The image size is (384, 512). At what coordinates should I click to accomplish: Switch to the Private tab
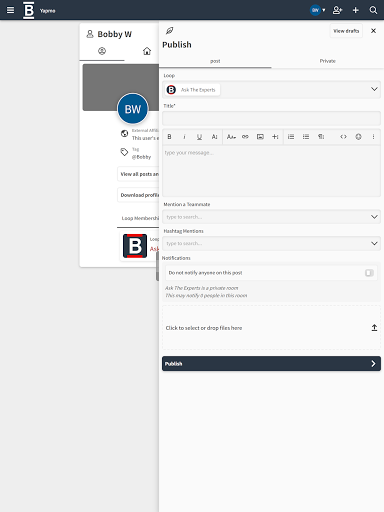tap(328, 61)
